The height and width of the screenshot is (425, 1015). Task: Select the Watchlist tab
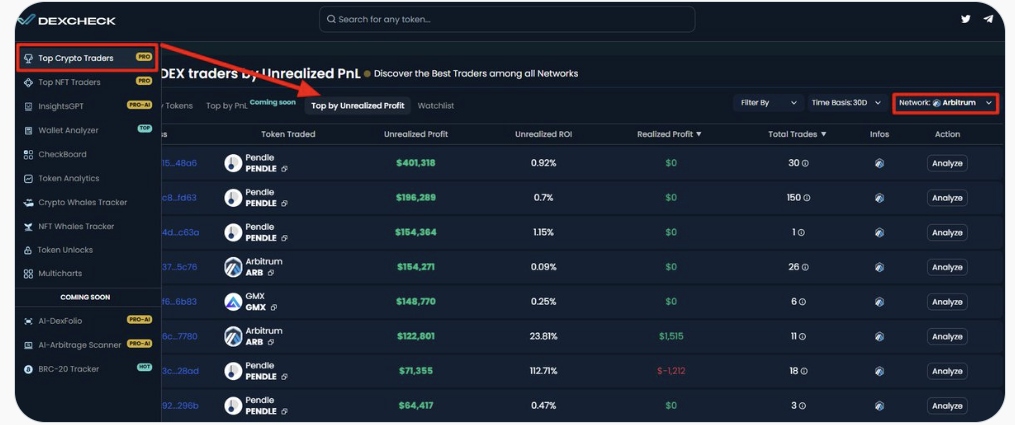coord(435,106)
